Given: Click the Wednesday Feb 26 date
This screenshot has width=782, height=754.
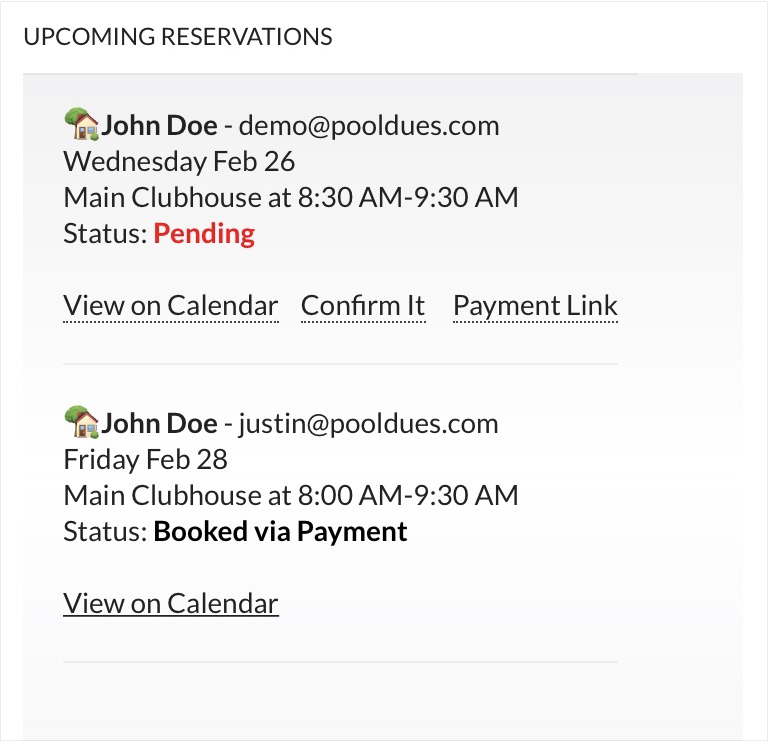Looking at the screenshot, I should pyautogui.click(x=179, y=161).
